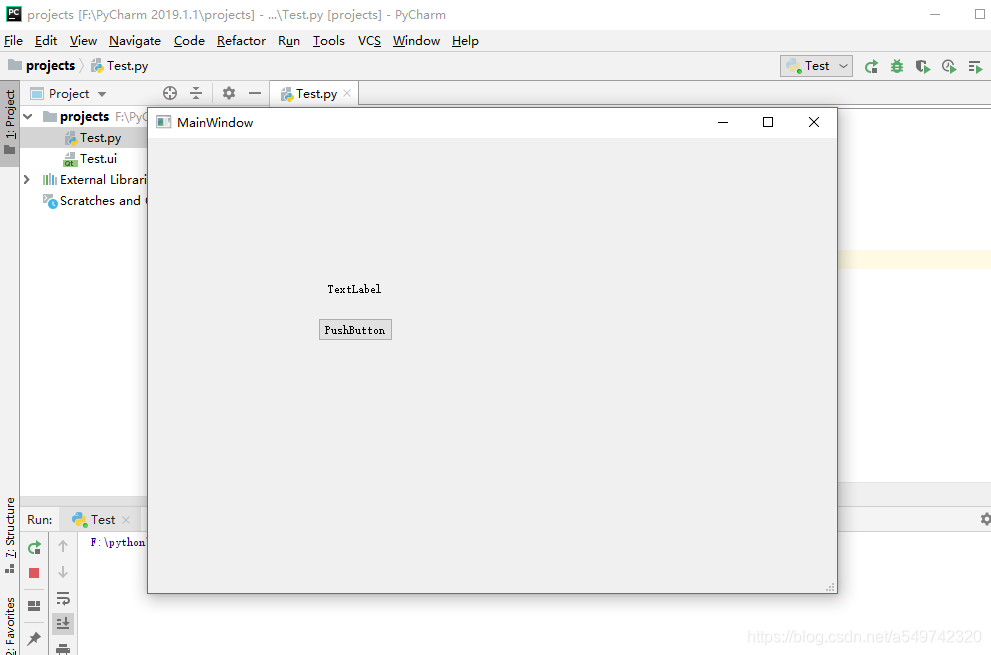
Task: Open the Window menu
Action: [416, 40]
